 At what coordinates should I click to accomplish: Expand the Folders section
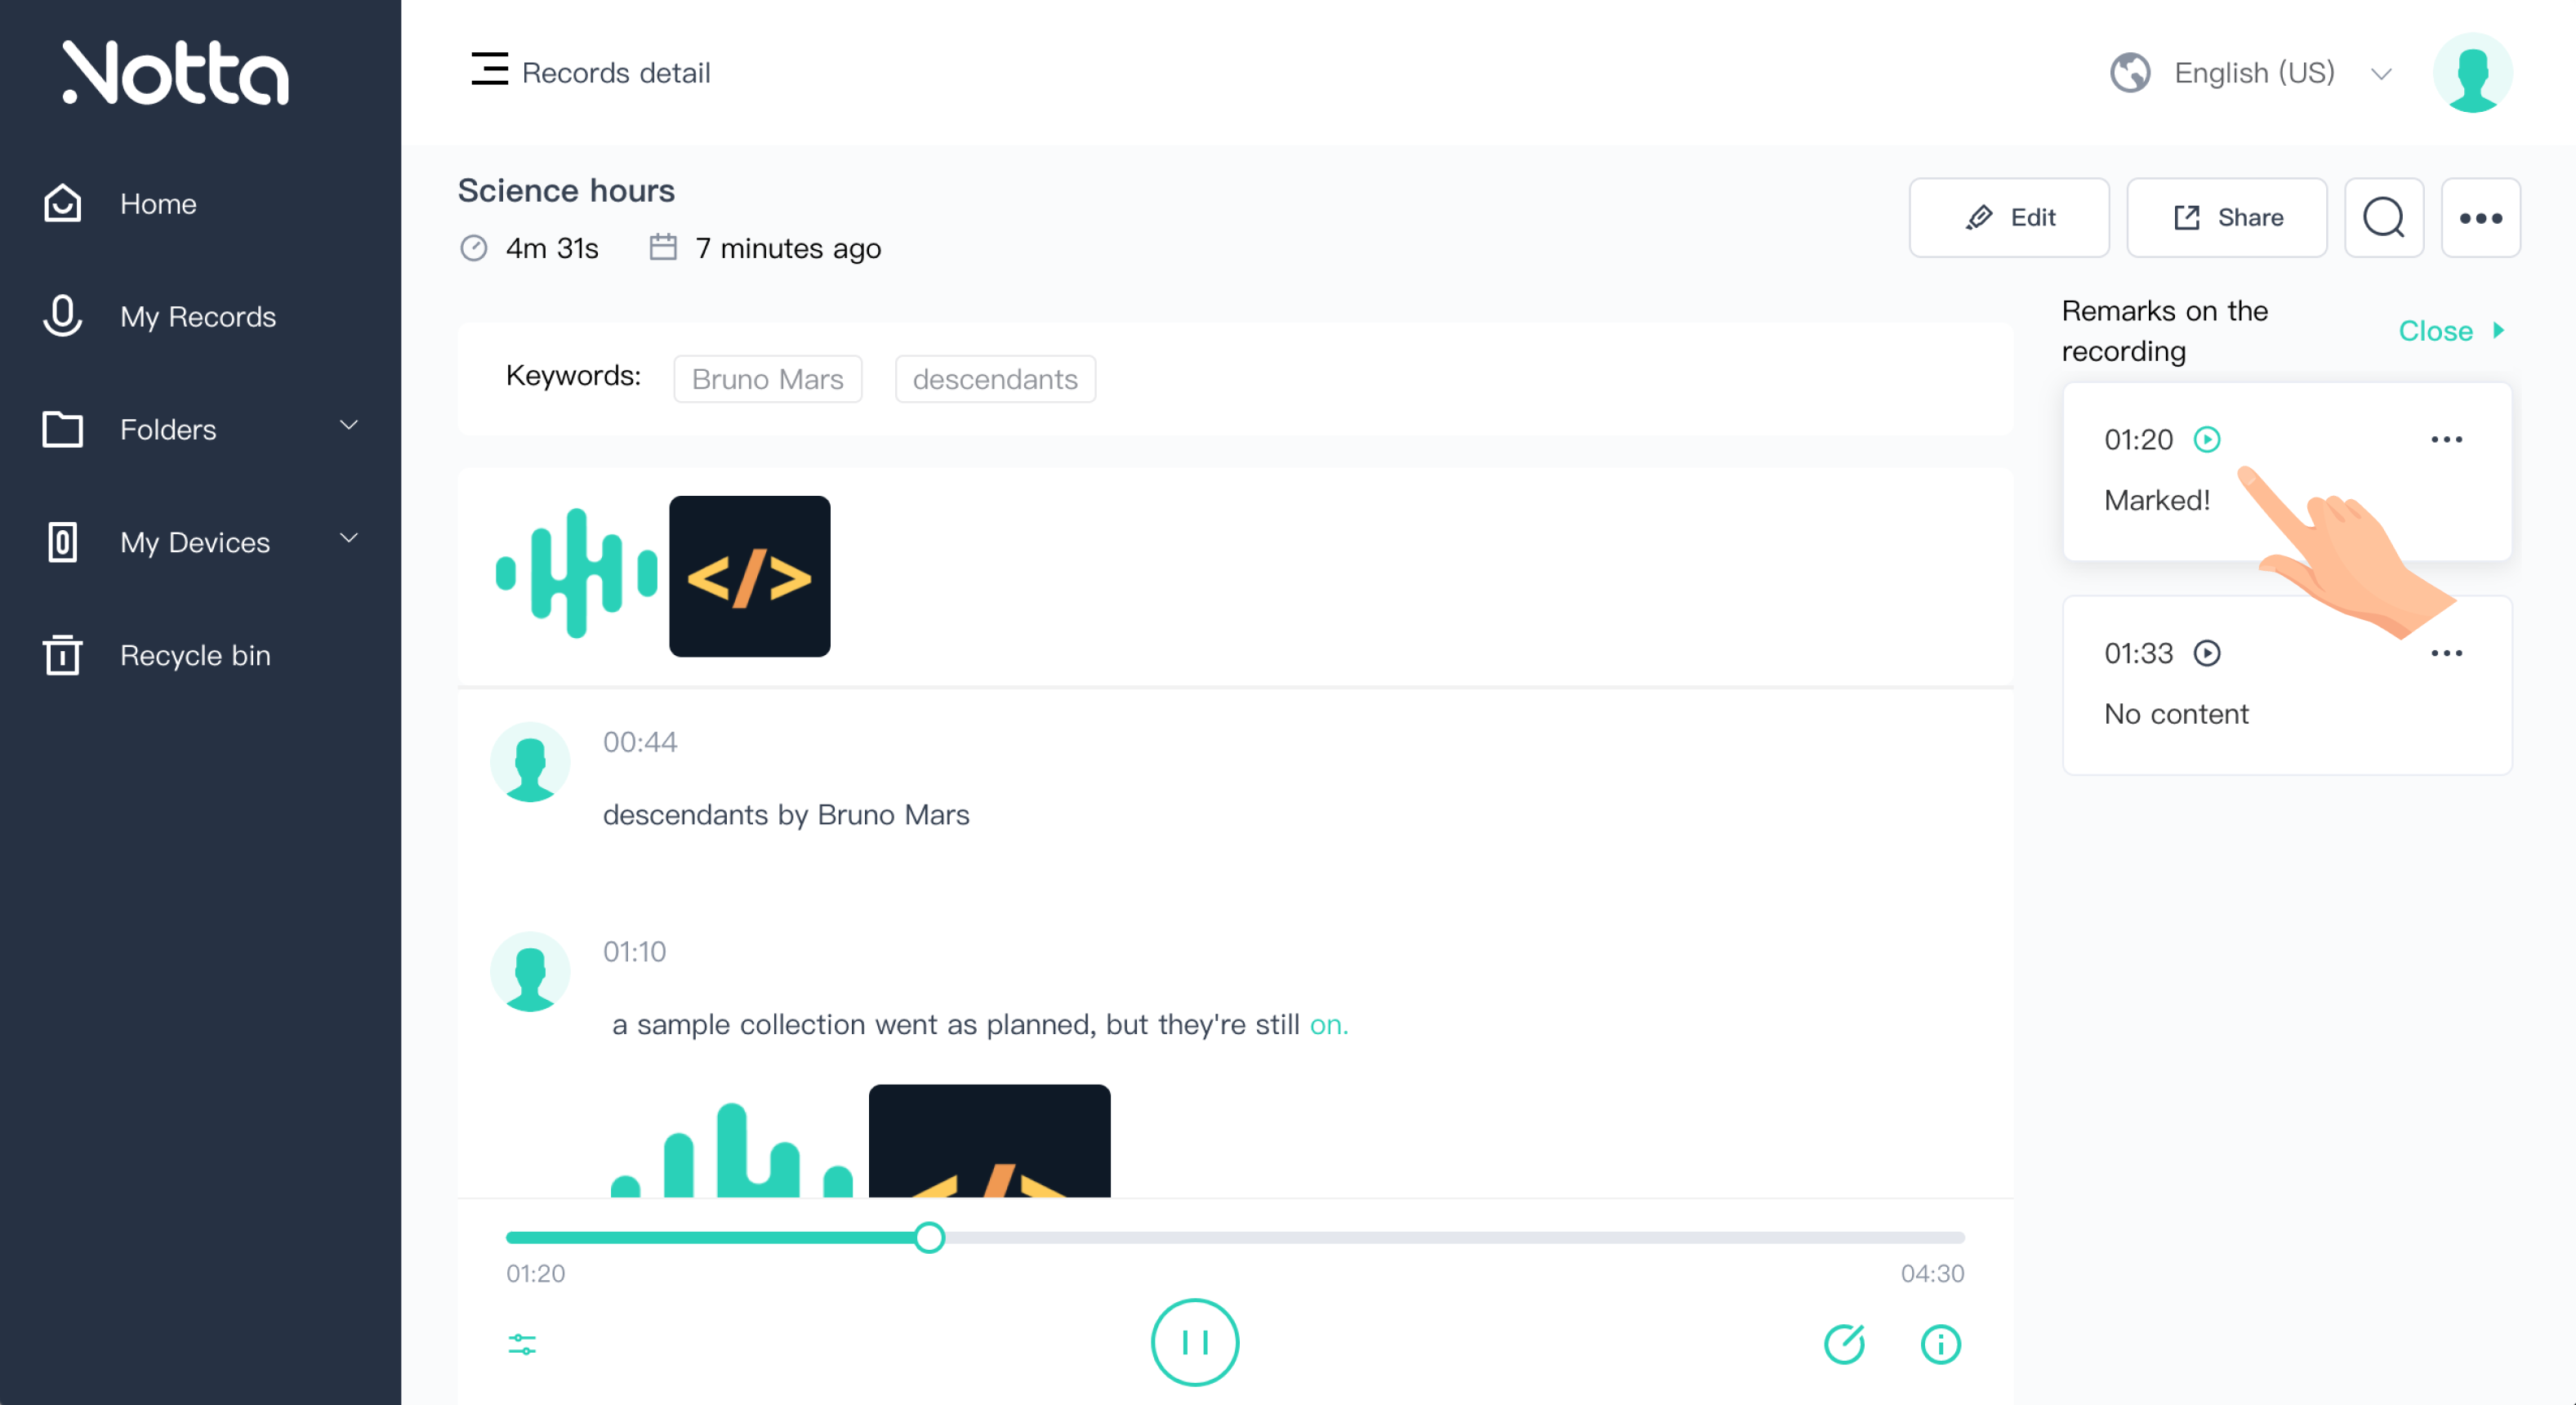348,427
